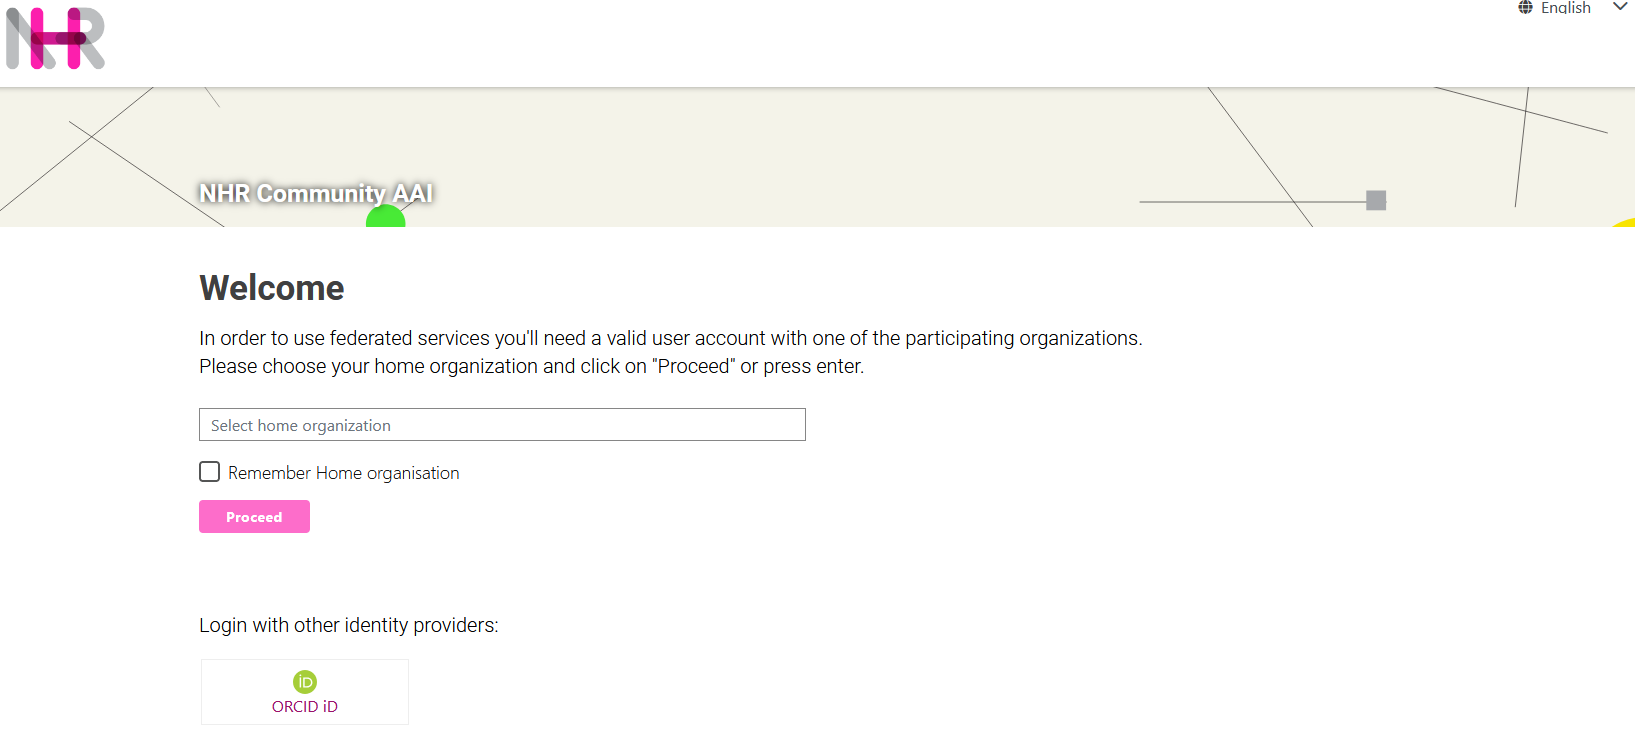Click the green circle in the banner

[x=386, y=217]
